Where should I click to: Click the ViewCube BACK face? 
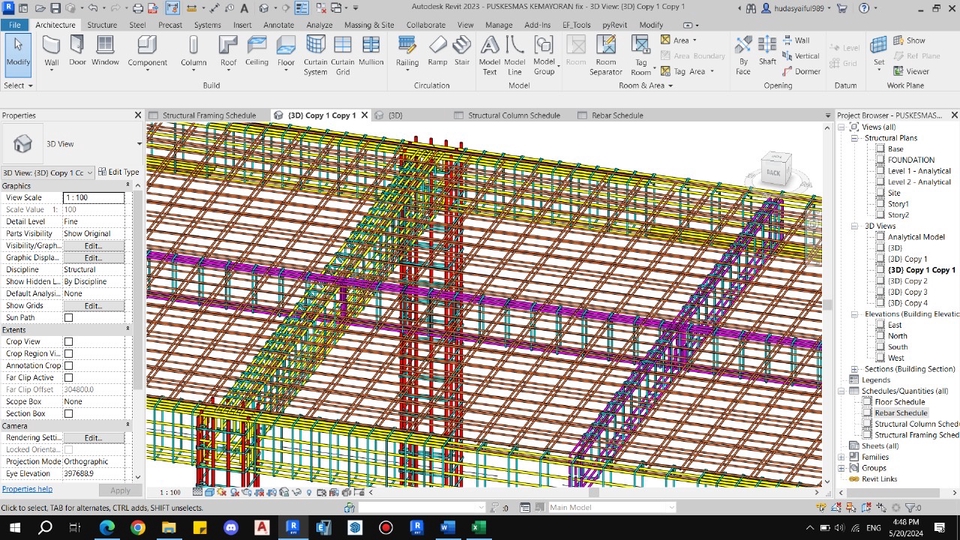pos(774,173)
